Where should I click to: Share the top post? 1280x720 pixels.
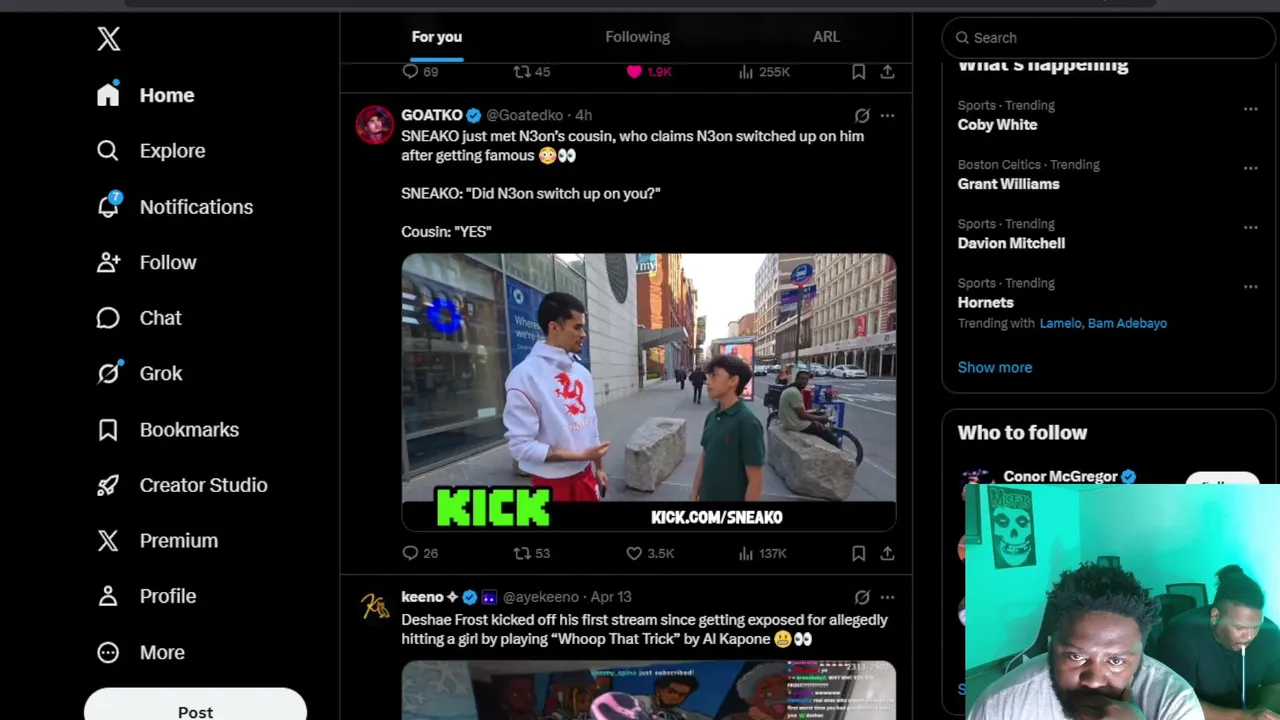point(887,72)
